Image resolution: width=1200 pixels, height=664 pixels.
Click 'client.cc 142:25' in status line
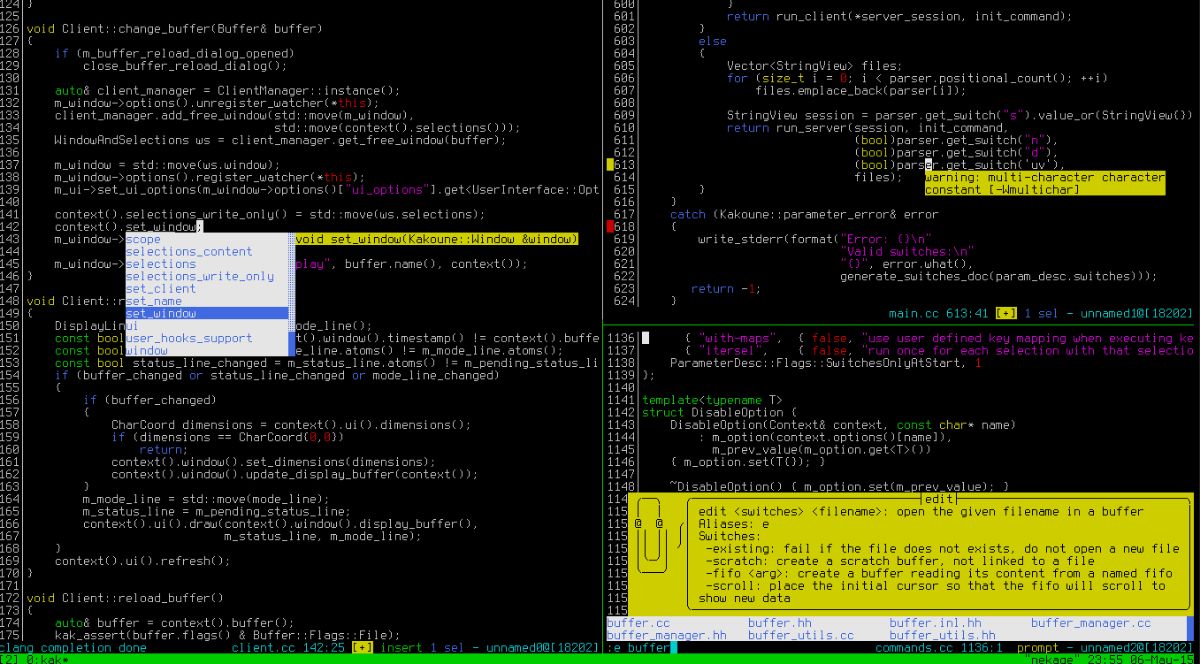point(288,648)
